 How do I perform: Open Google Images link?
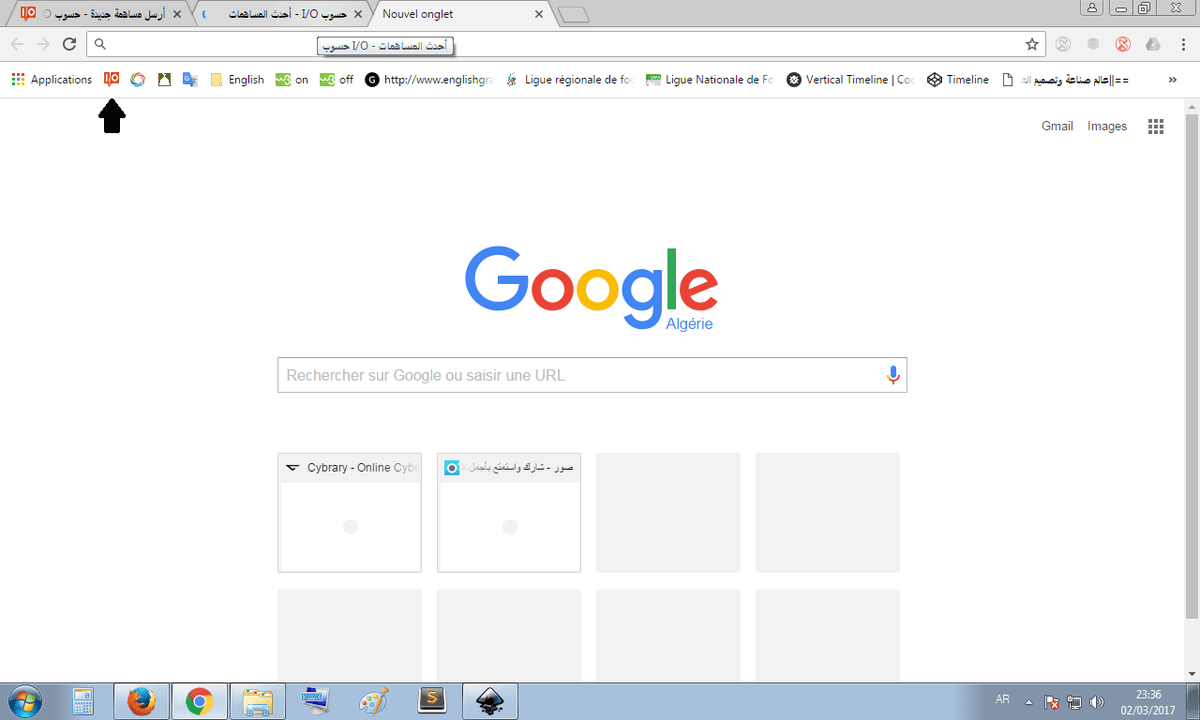(1107, 126)
